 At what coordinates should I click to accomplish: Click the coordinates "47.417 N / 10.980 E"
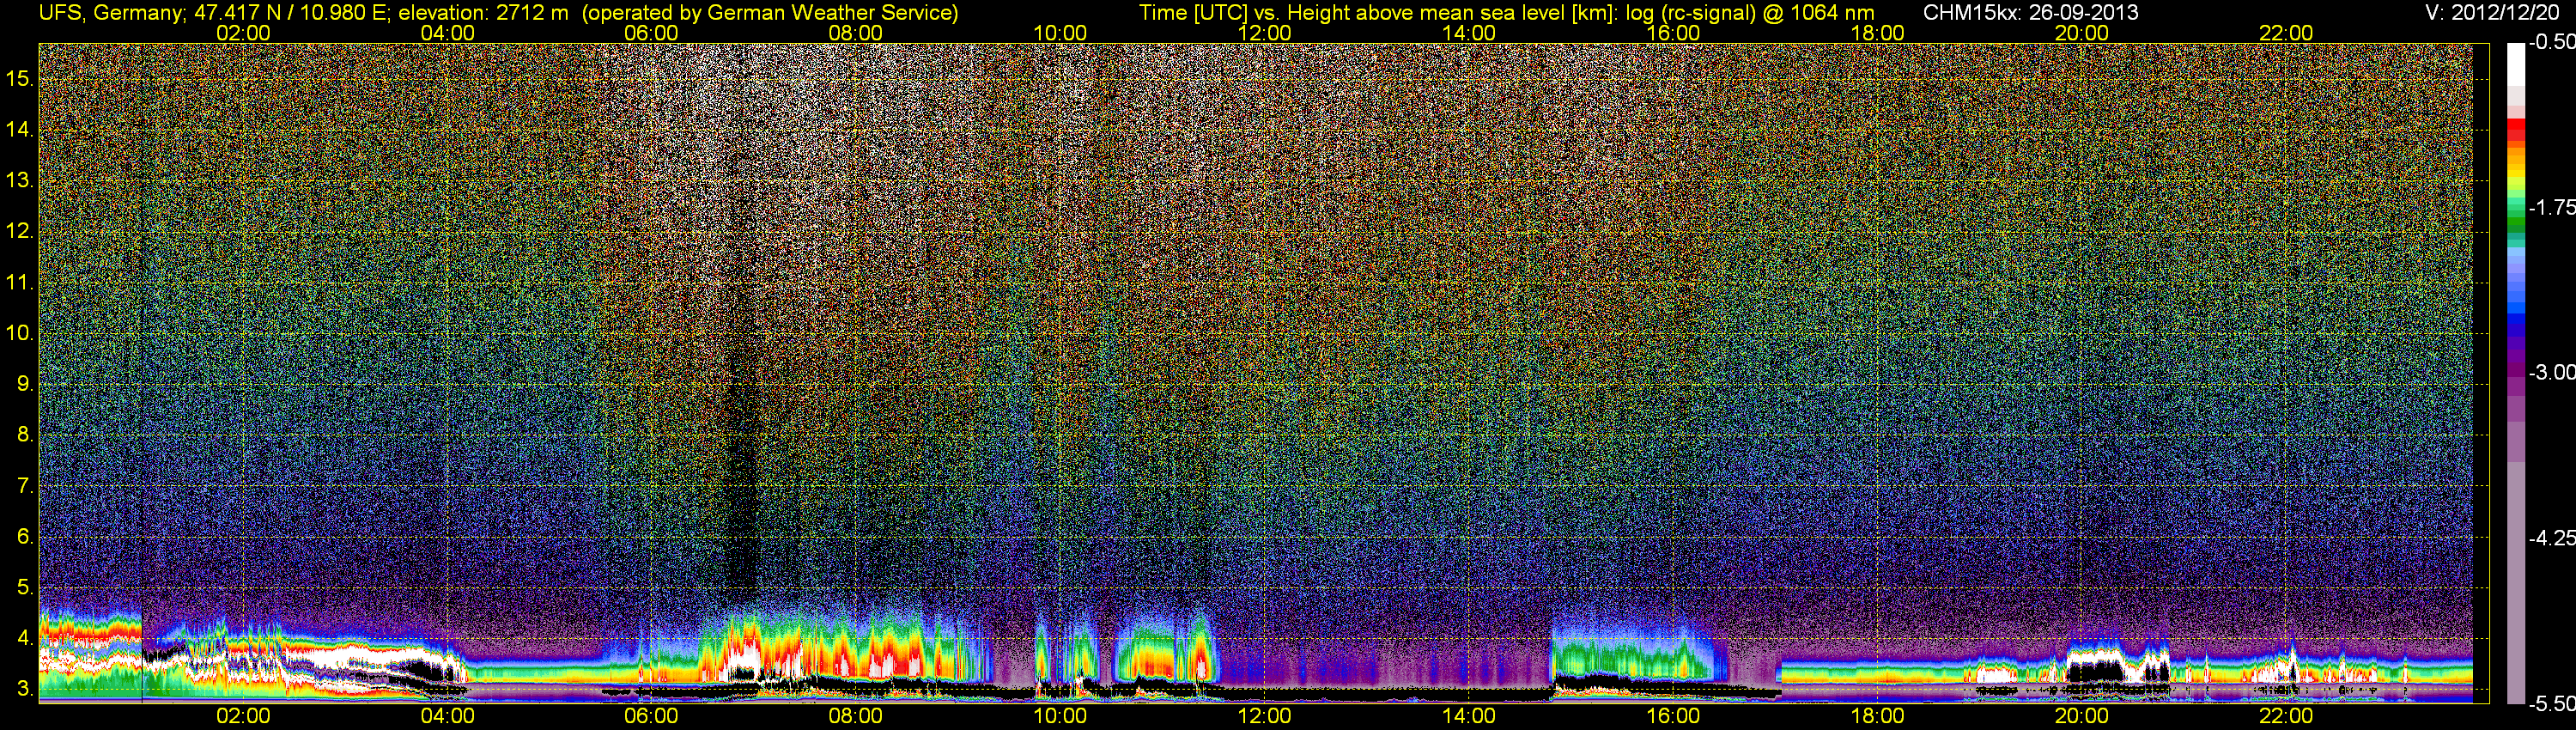tap(292, 13)
